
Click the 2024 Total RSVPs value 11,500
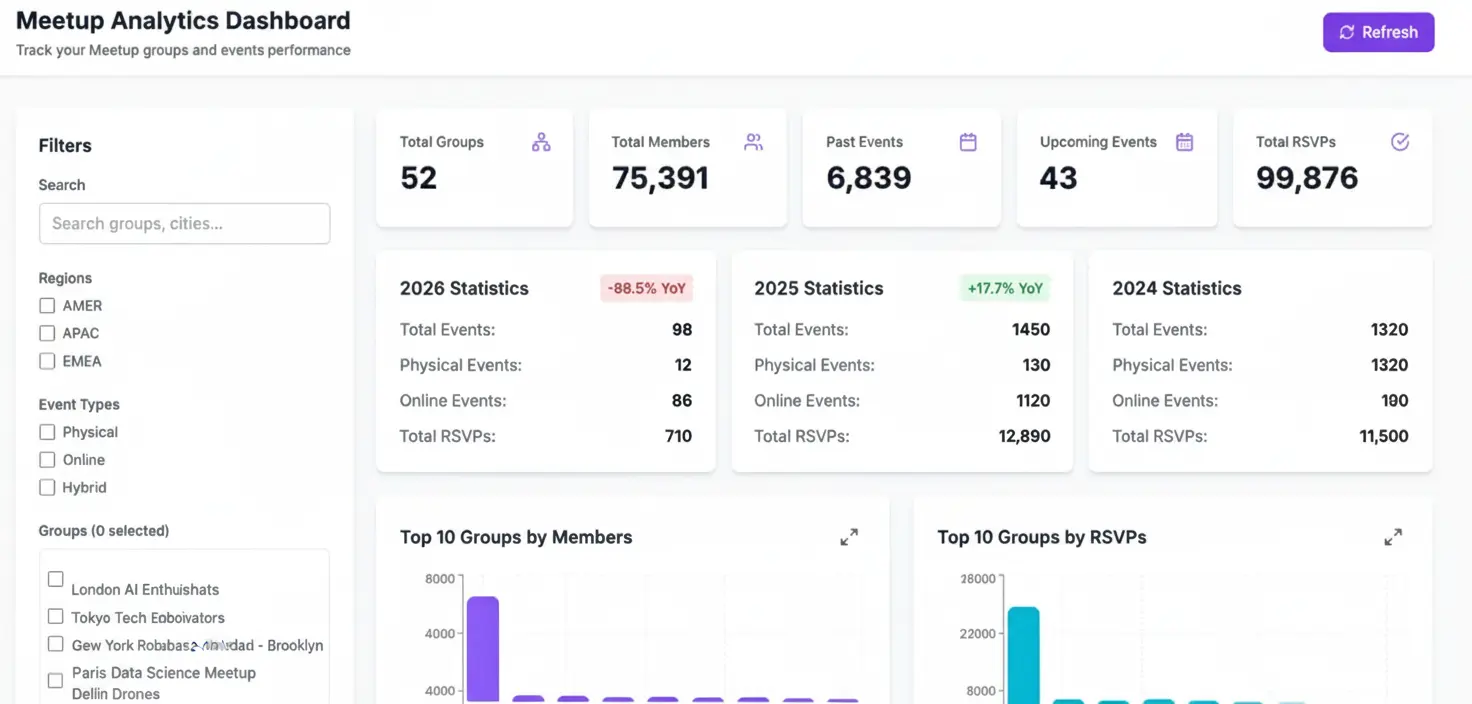pyautogui.click(x=1384, y=436)
